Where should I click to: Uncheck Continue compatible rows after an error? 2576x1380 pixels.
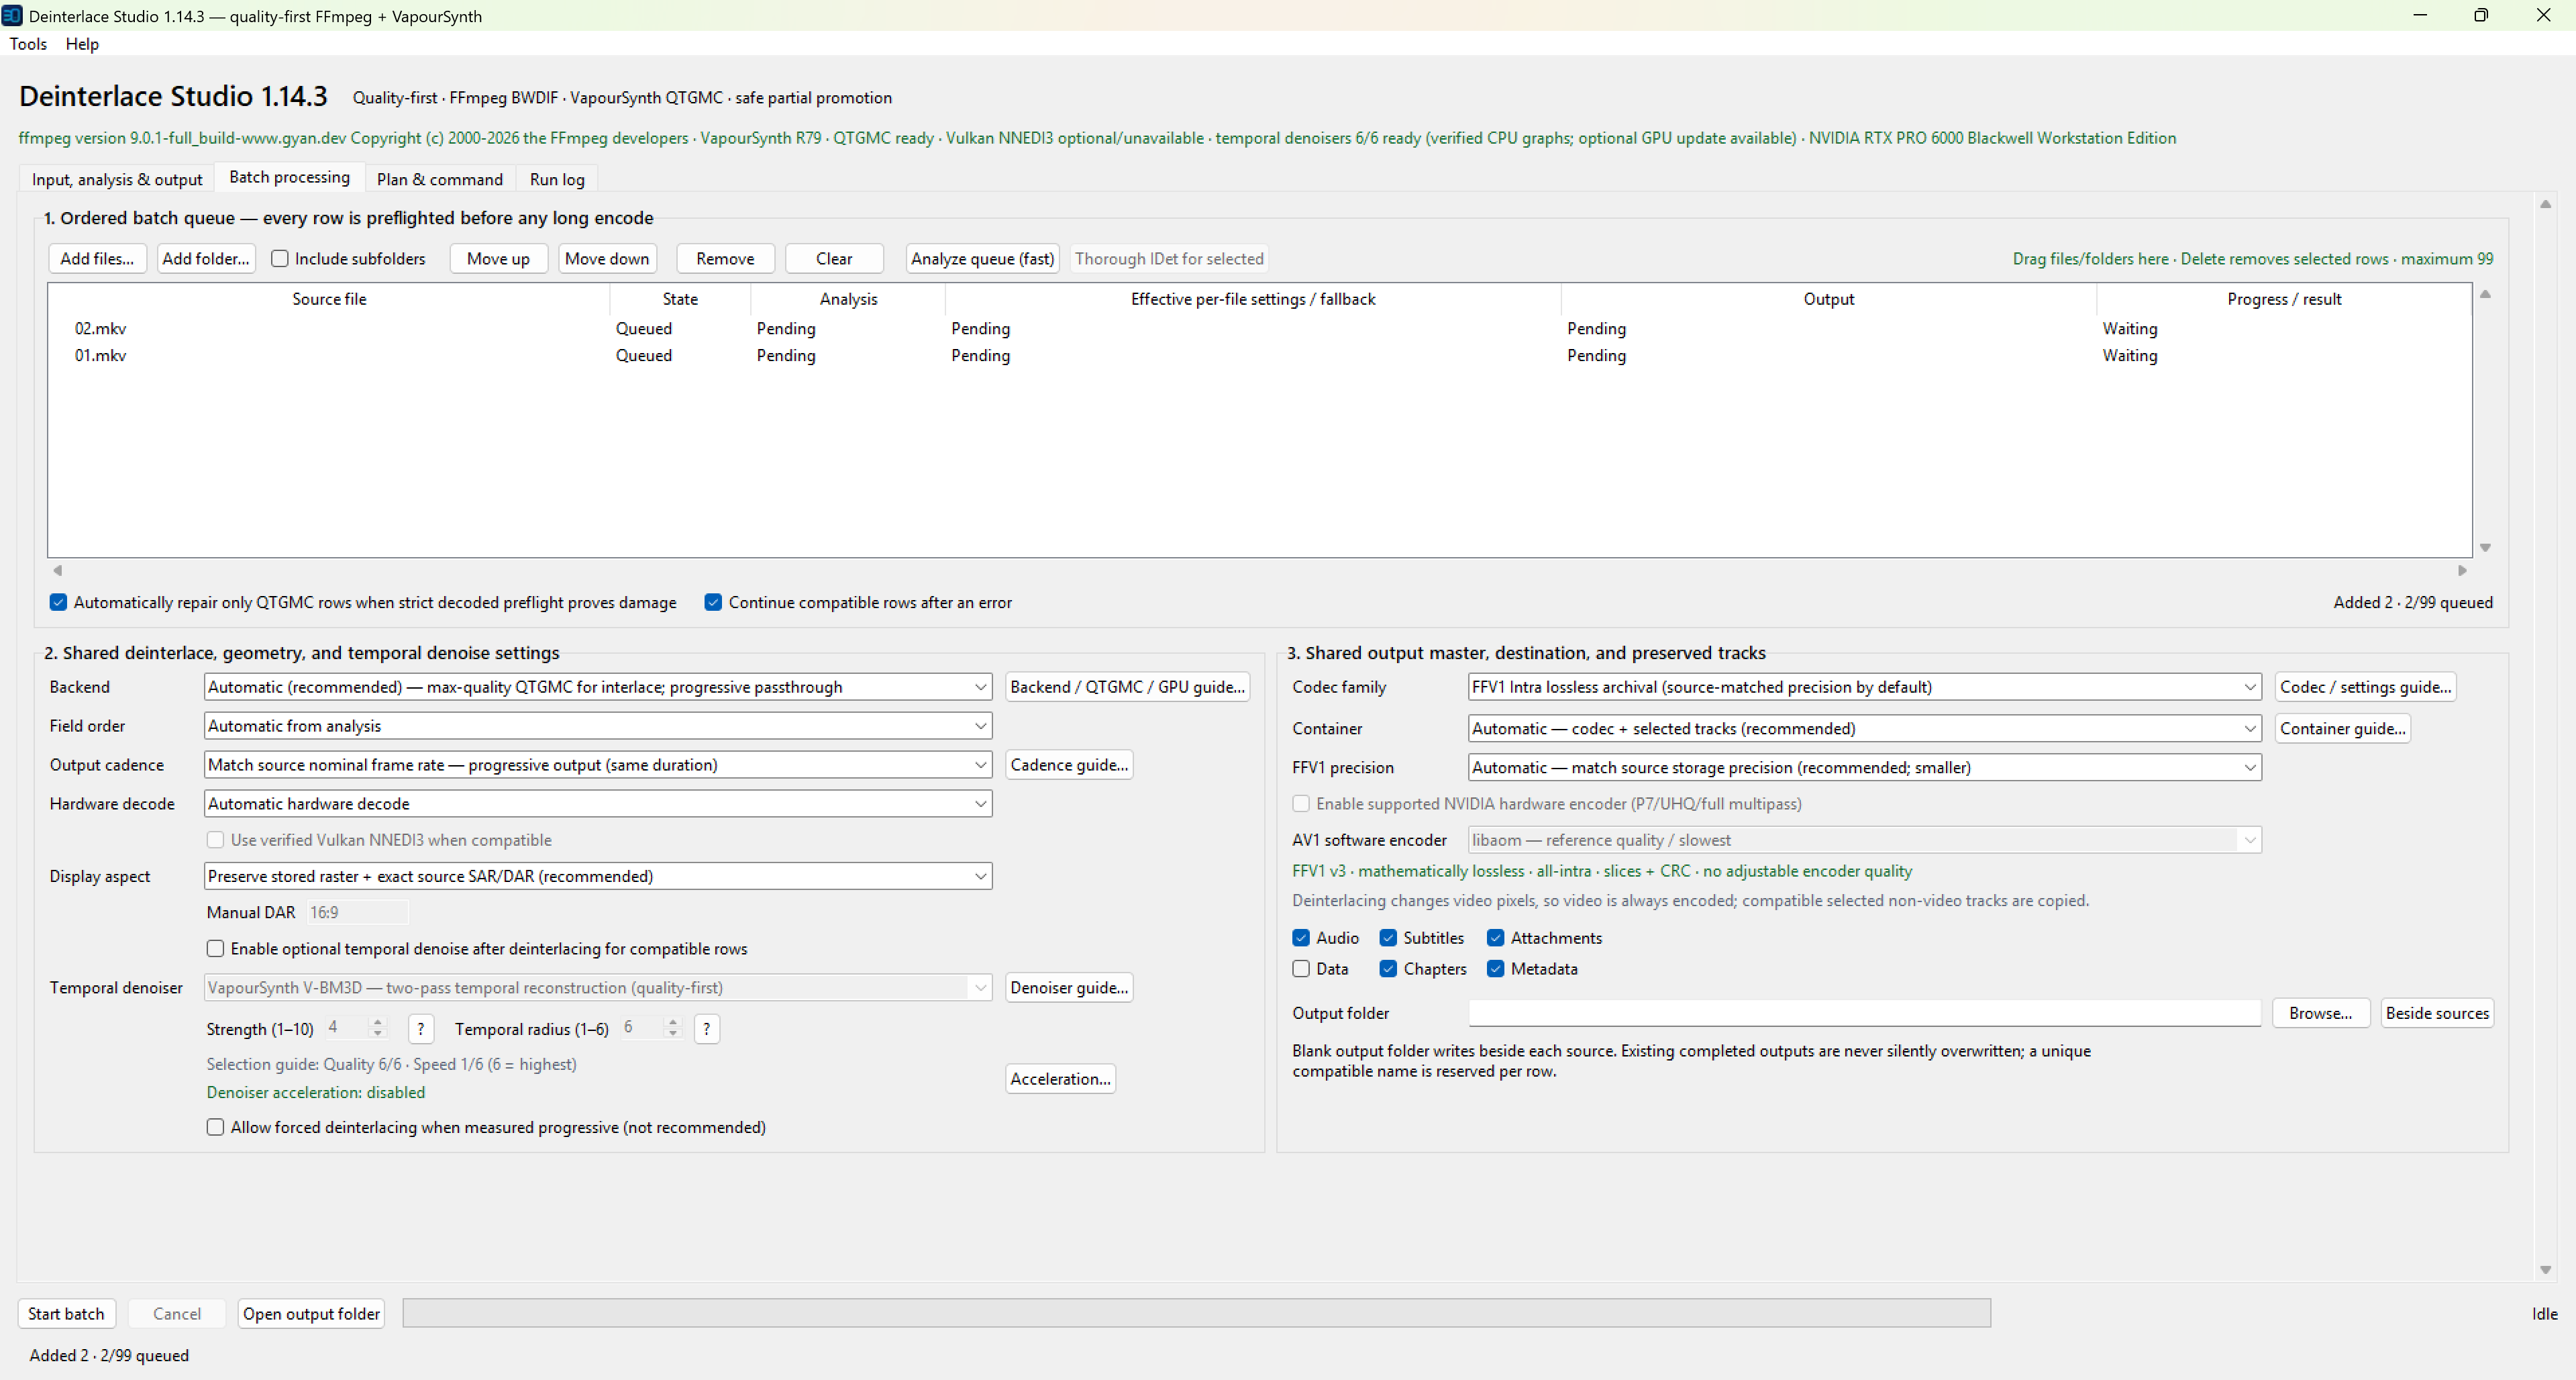[x=713, y=602]
